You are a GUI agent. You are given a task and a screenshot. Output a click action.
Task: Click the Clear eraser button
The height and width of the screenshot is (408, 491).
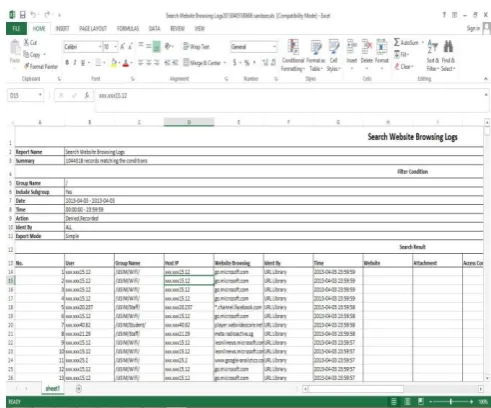(x=403, y=66)
